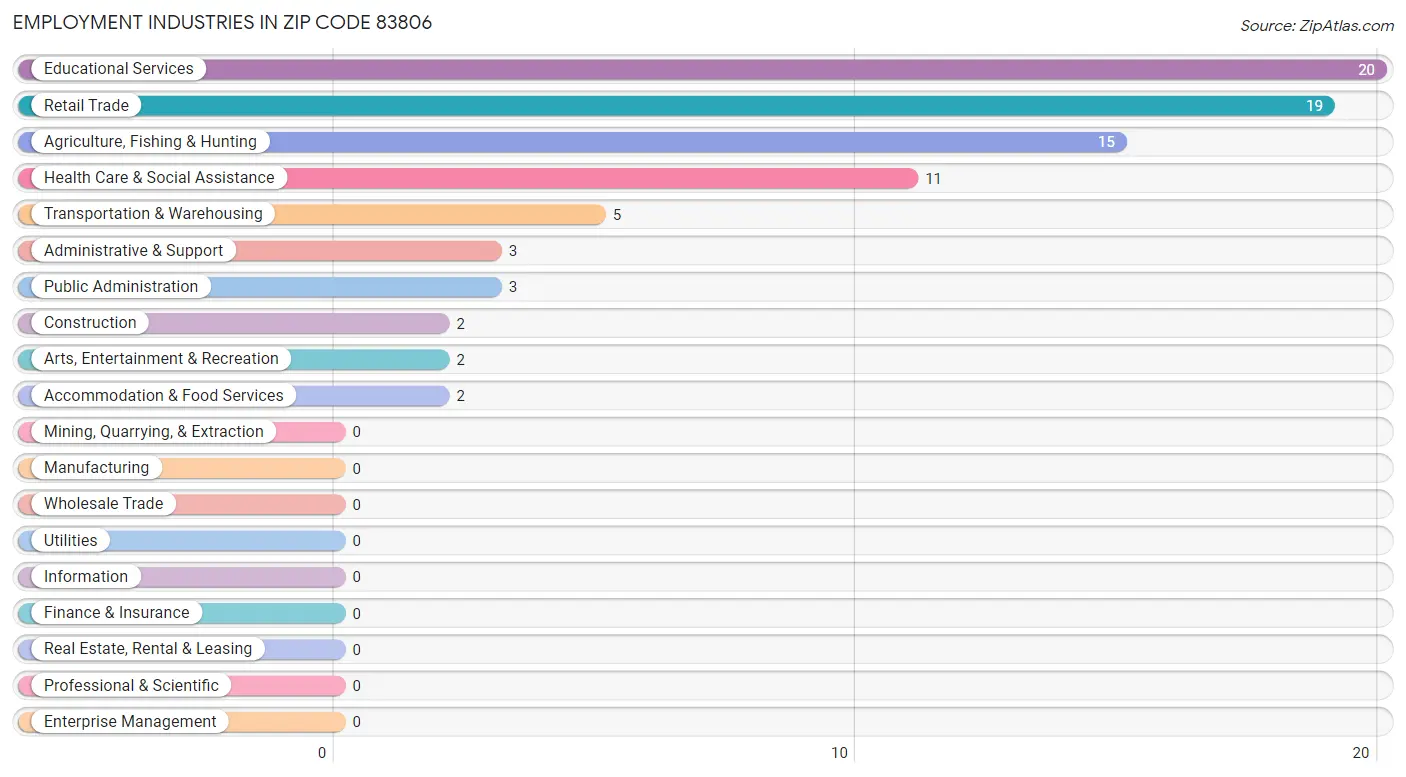Viewport: 1406px width, 777px height.
Task: Select the Professional & Scientific label
Action: coord(131,685)
